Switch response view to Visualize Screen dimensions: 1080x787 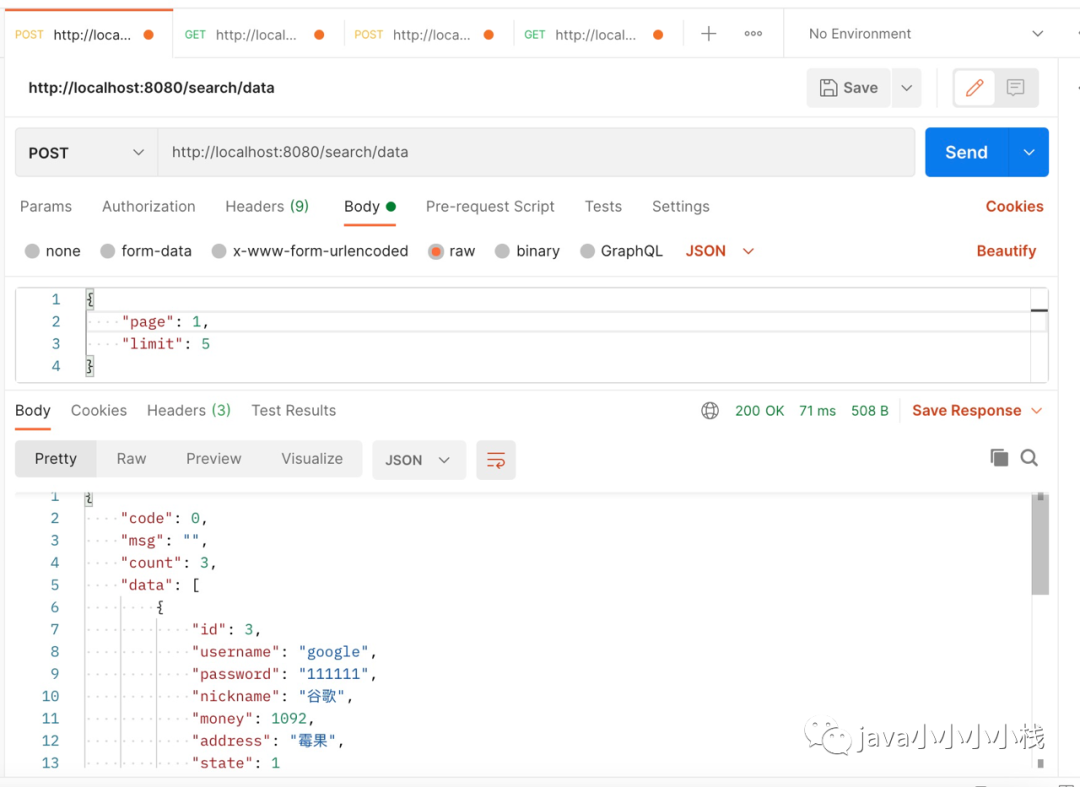click(x=312, y=459)
